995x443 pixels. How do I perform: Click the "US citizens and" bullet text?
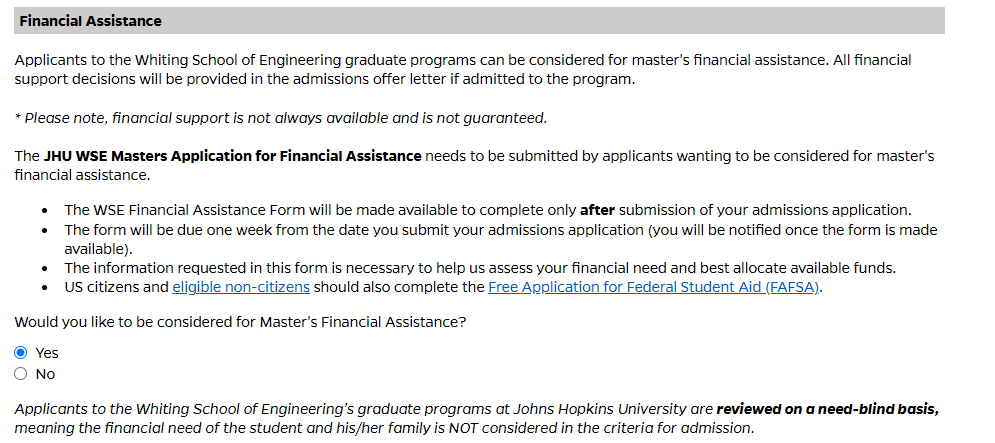click(117, 288)
